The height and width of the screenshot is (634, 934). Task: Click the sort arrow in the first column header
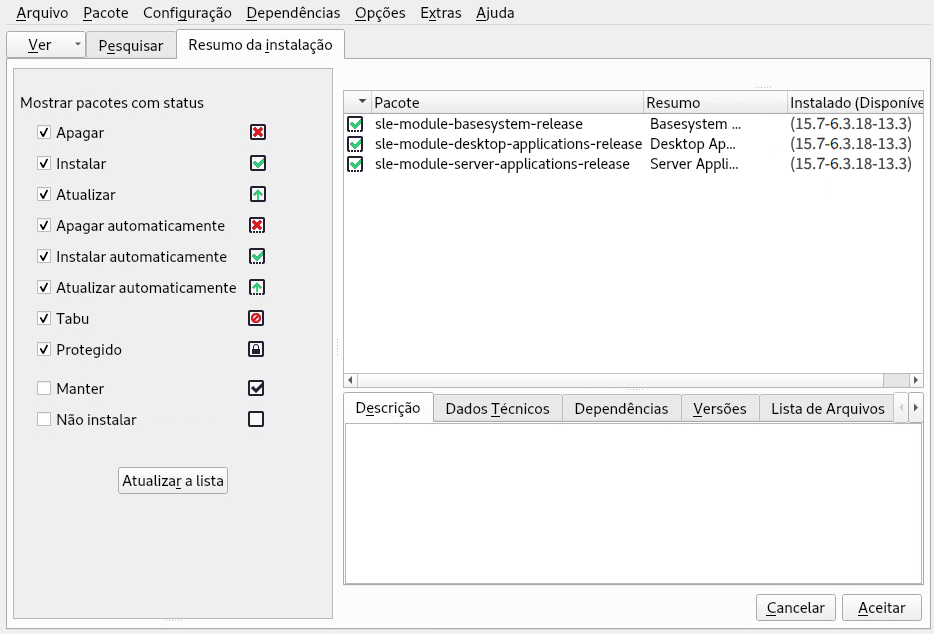362,102
